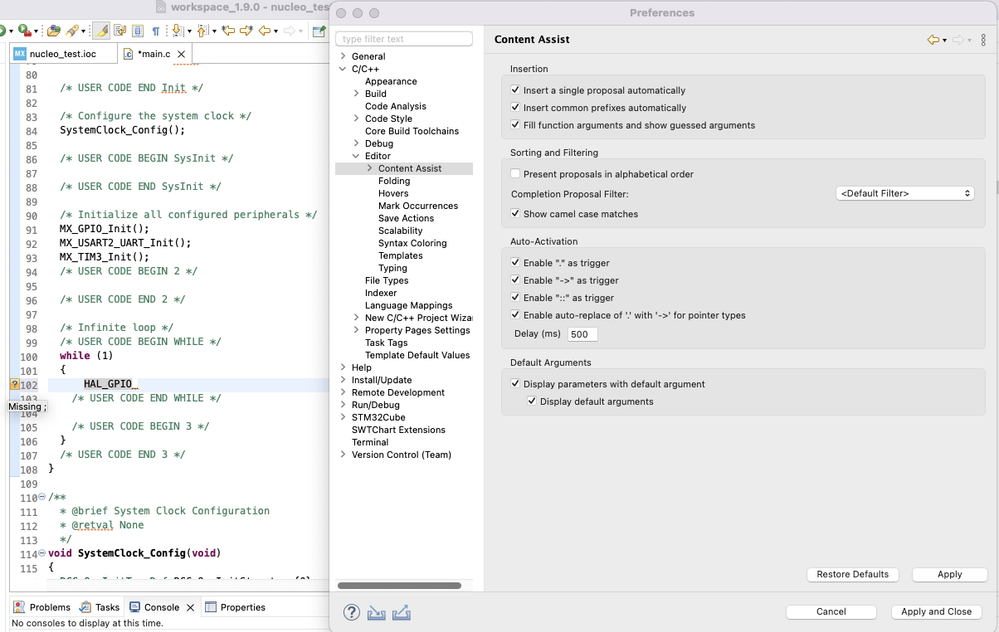The height and width of the screenshot is (632, 999).
Task: Expand the STM32Cube preferences category
Action: pos(343,417)
